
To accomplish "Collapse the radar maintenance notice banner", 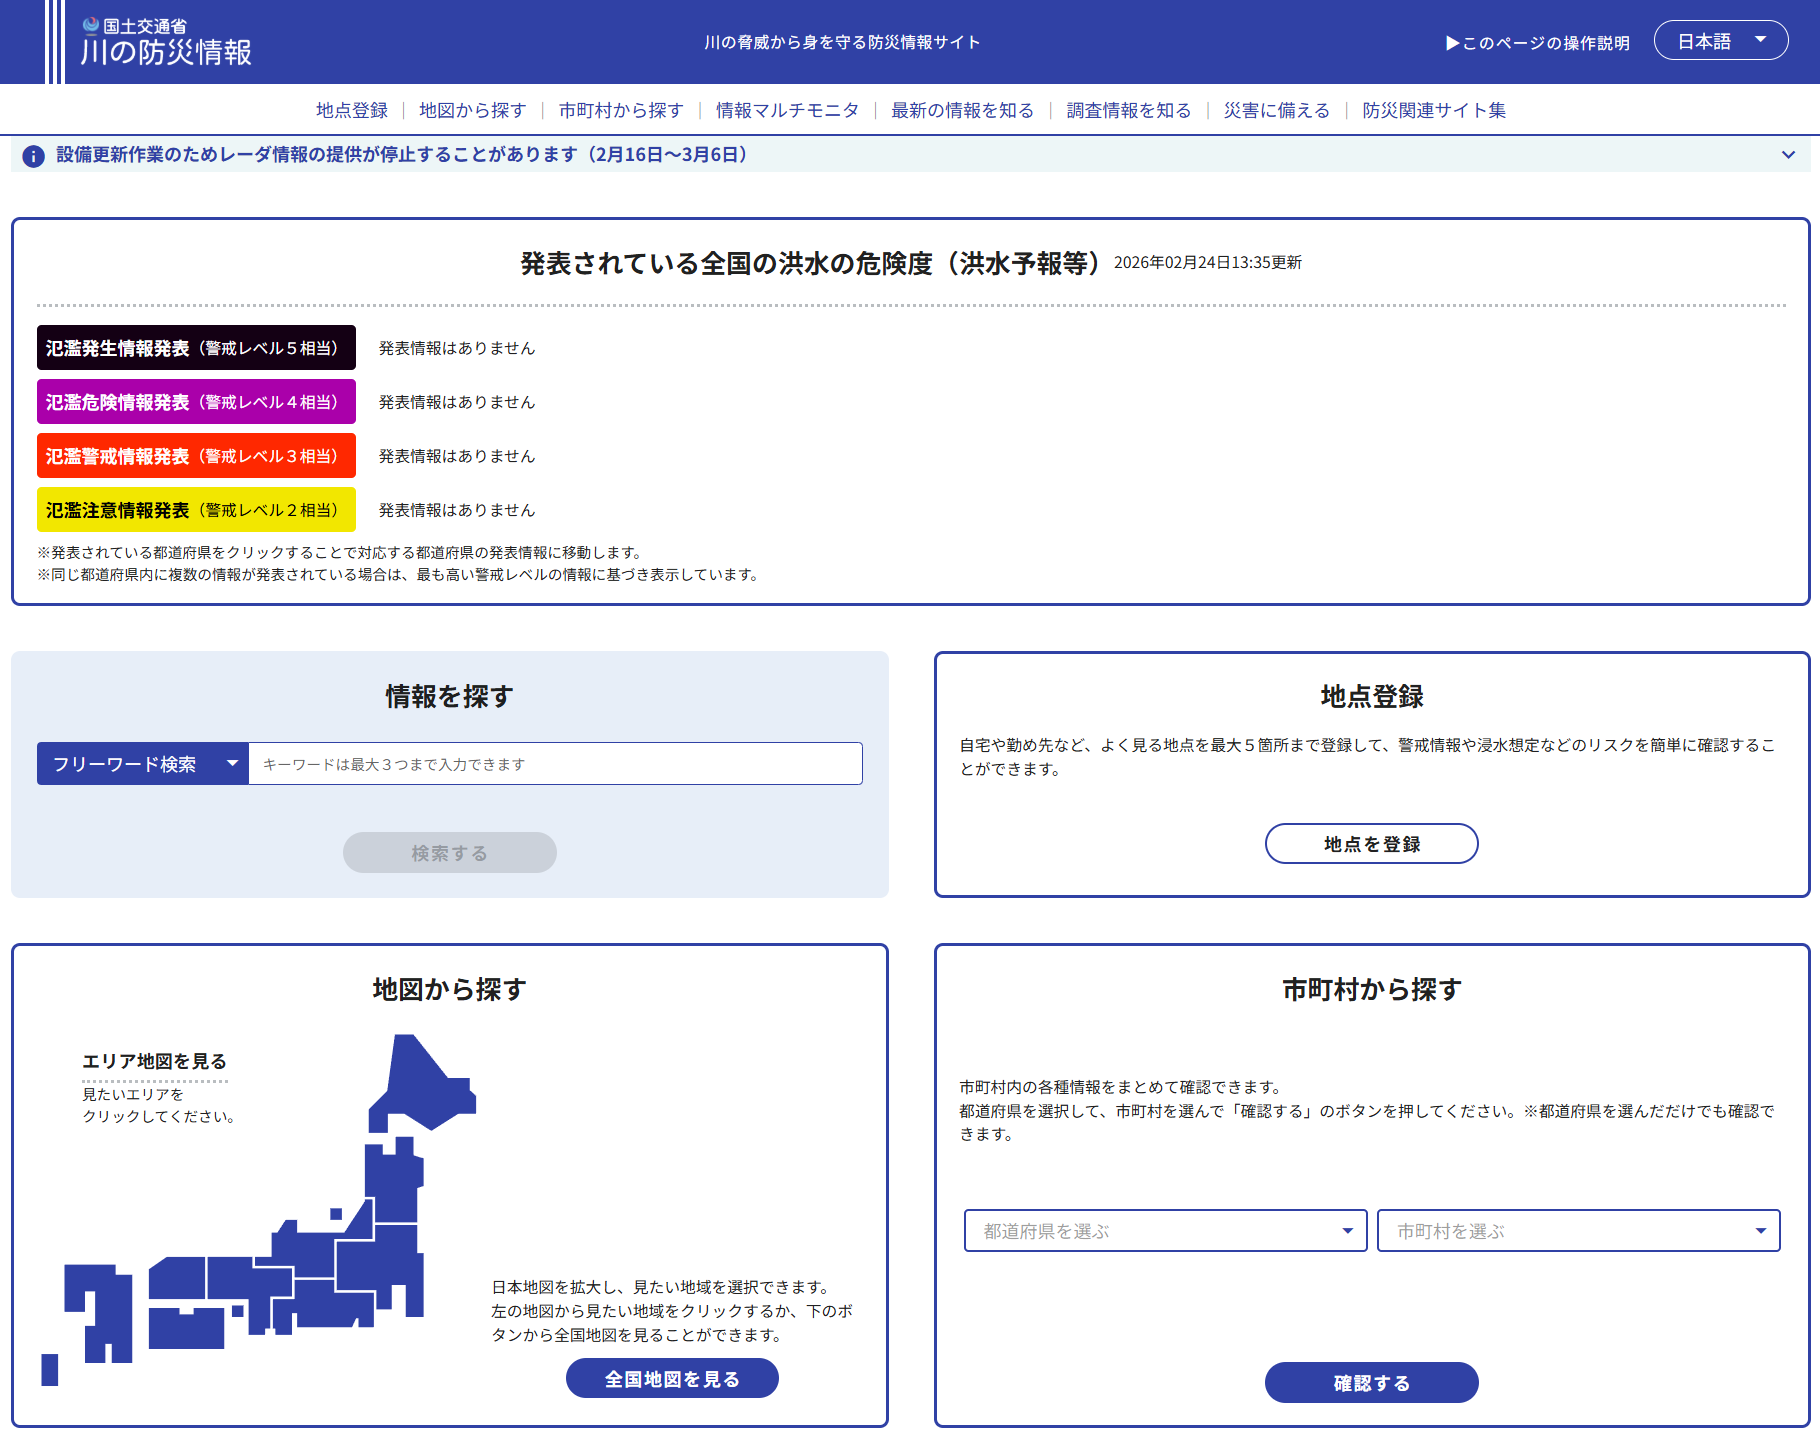I will pyautogui.click(x=1789, y=155).
